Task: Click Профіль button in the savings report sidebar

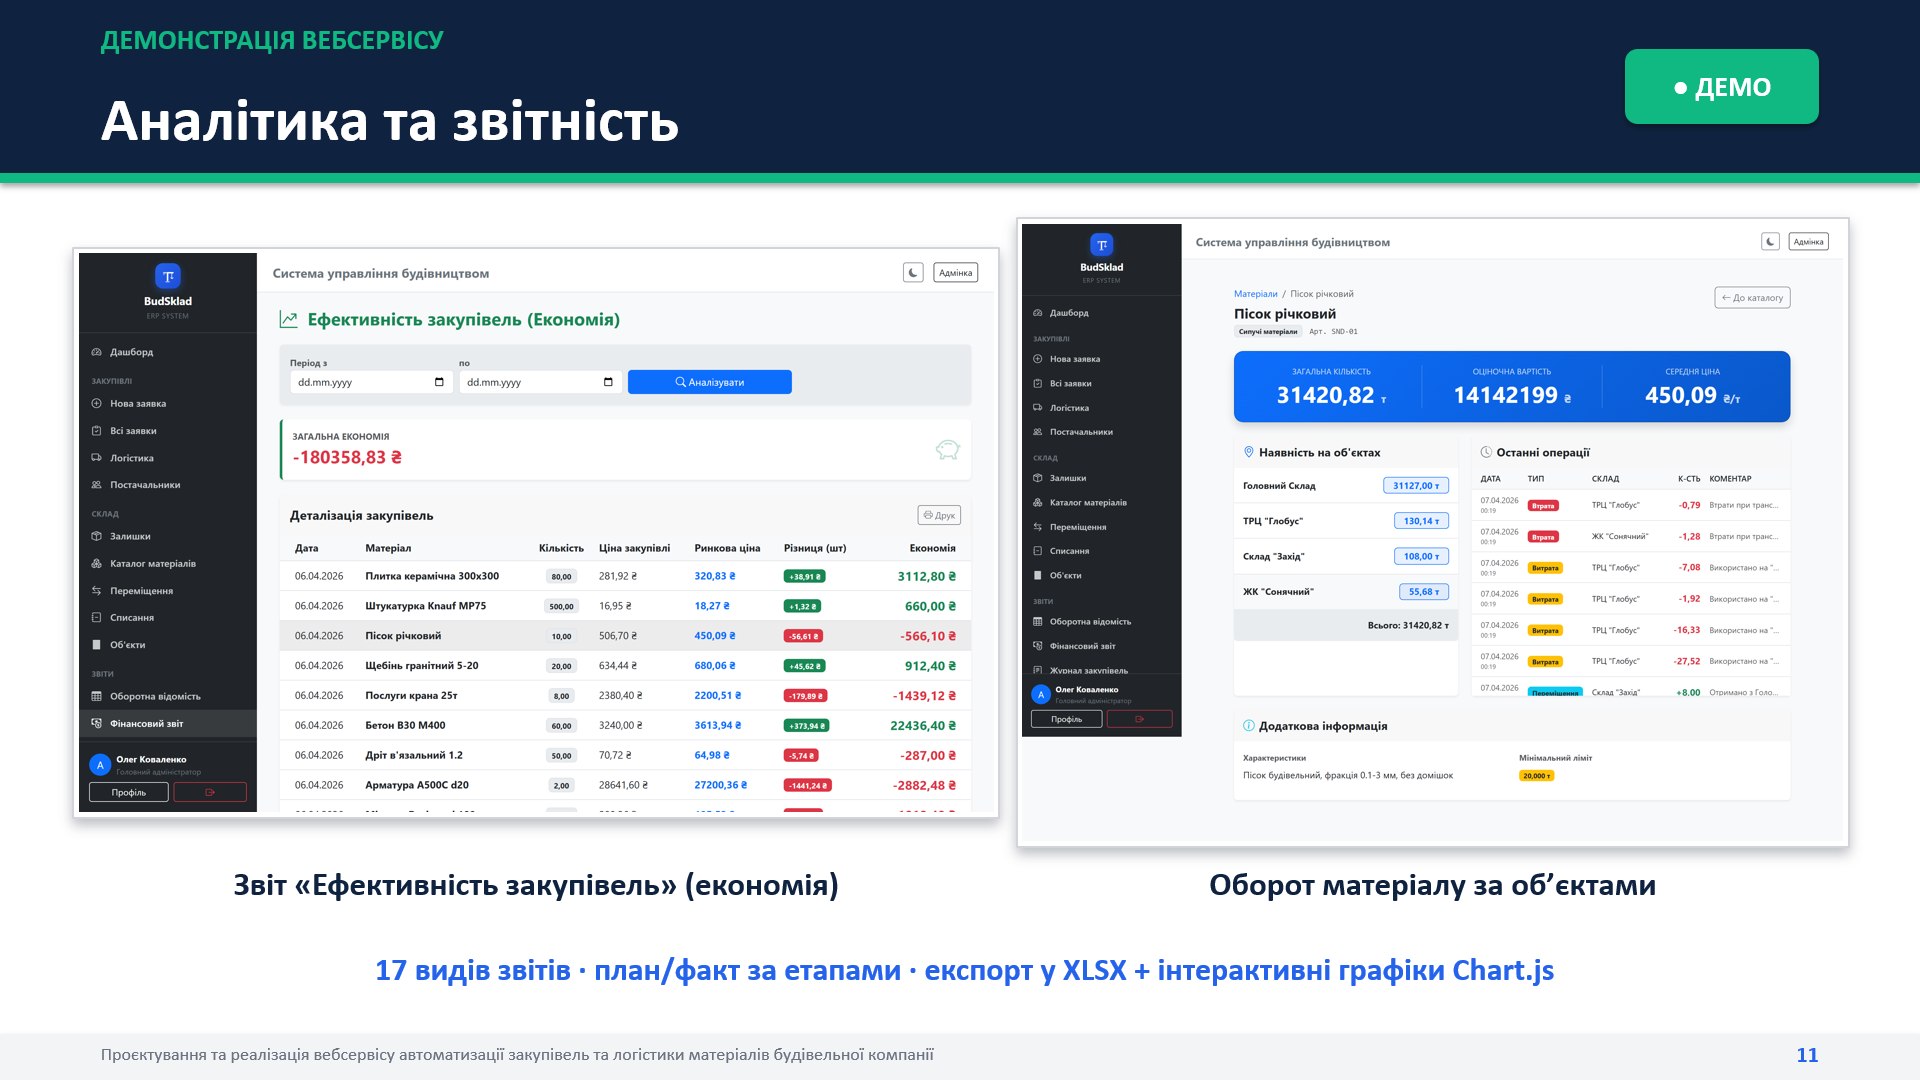Action: coord(128,792)
